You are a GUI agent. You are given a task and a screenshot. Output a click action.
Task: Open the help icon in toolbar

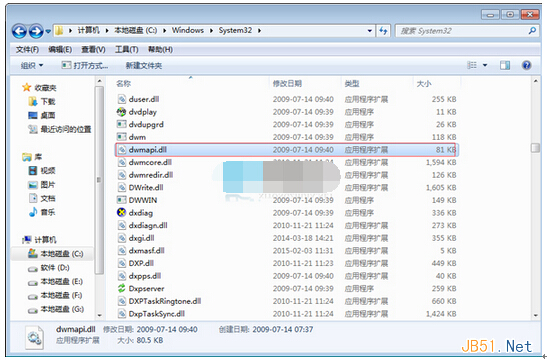pyautogui.click(x=526, y=65)
